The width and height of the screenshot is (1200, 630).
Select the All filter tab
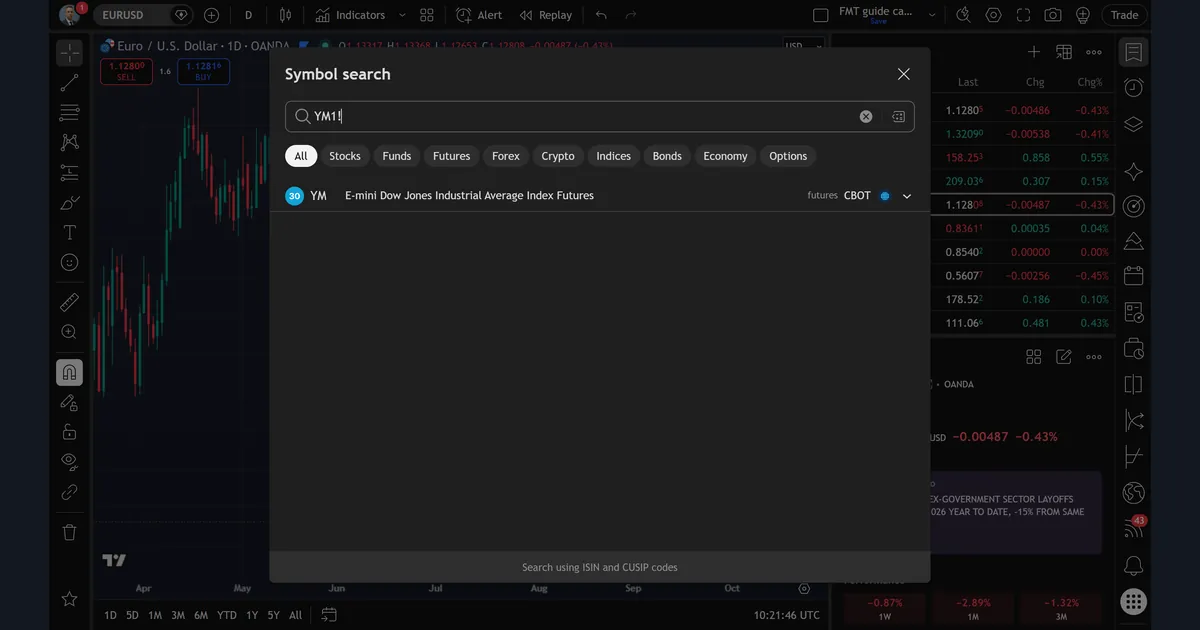point(301,156)
